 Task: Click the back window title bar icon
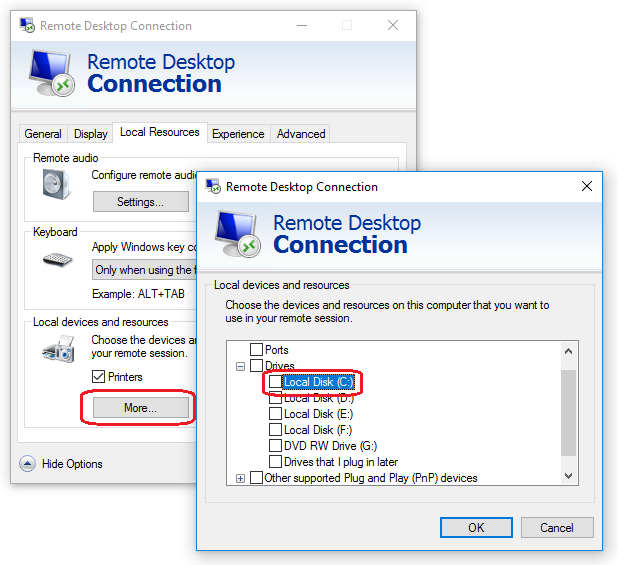point(26,25)
